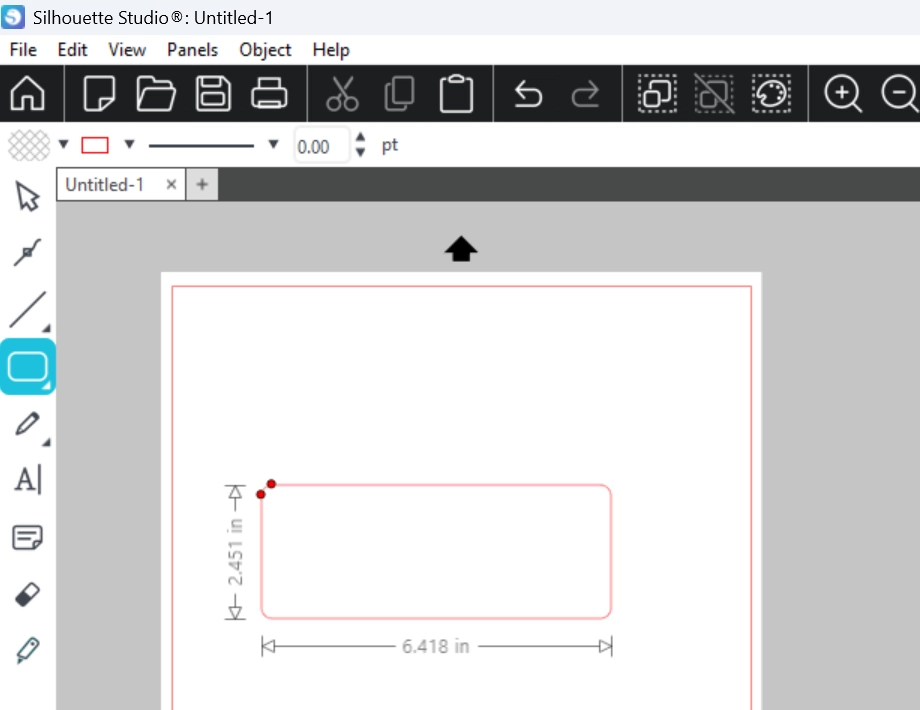The image size is (920, 710).
Task: Open the line color dropdown arrow
Action: pyautogui.click(x=129, y=145)
